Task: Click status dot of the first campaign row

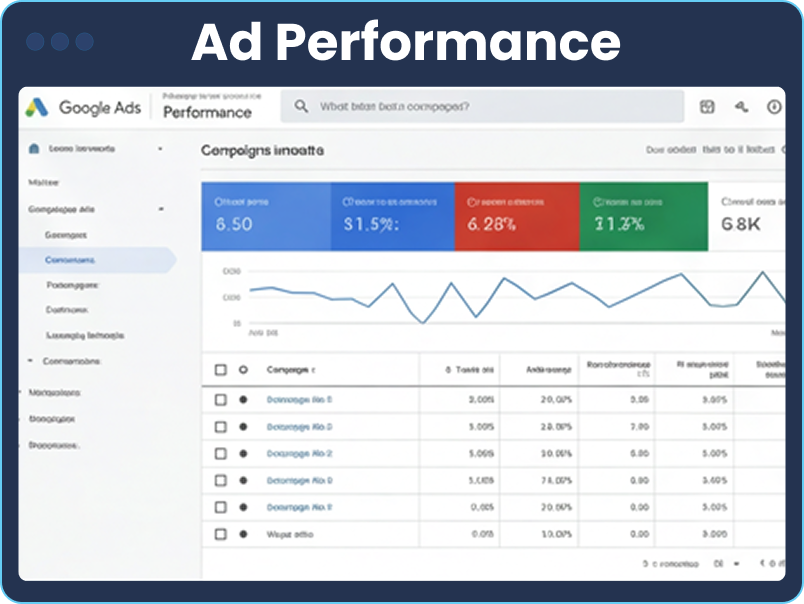Action: coord(243,399)
